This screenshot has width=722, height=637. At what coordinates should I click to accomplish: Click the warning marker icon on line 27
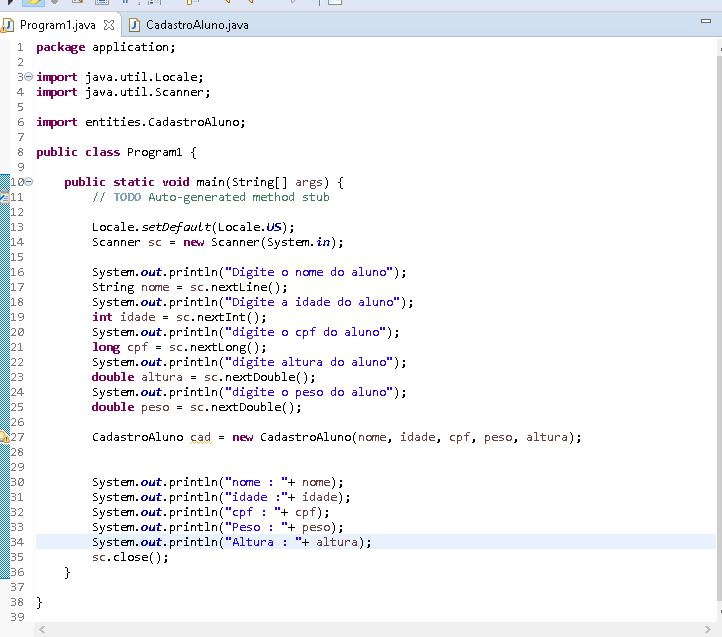point(4,437)
